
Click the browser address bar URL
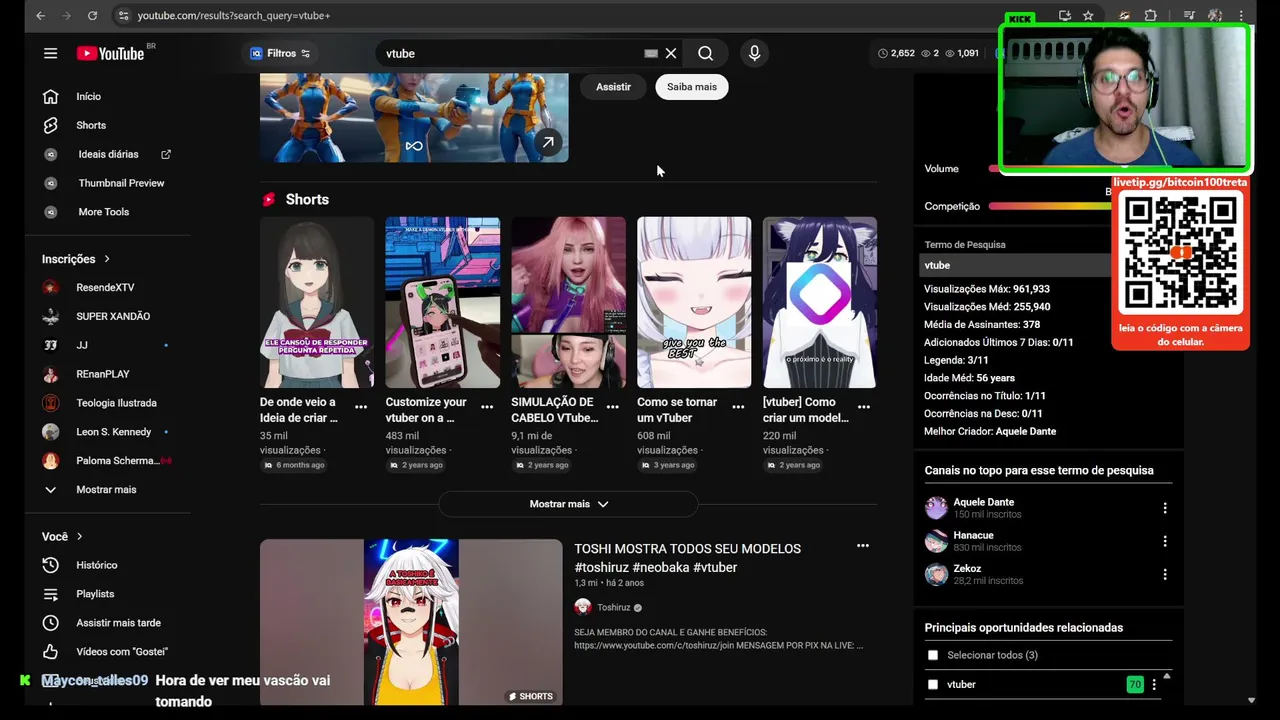pos(234,16)
